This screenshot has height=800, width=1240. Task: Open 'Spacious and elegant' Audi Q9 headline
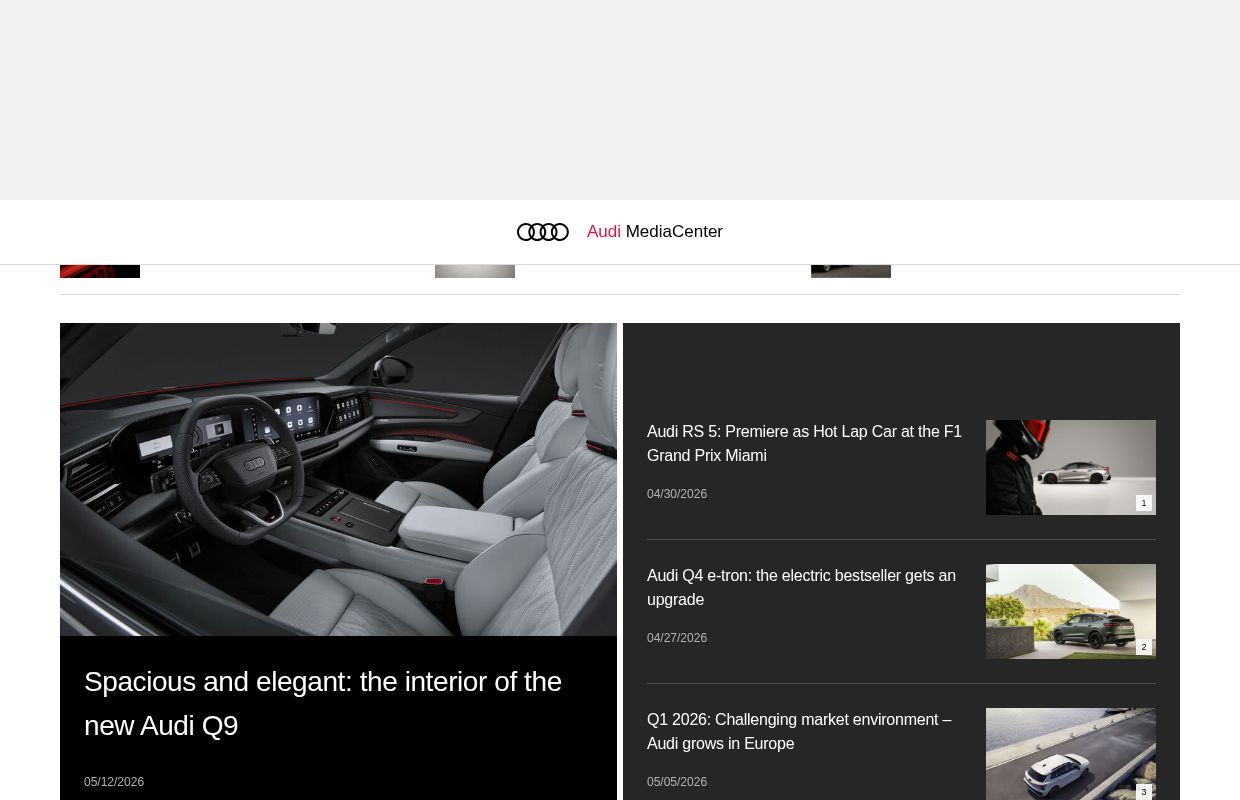(x=323, y=704)
